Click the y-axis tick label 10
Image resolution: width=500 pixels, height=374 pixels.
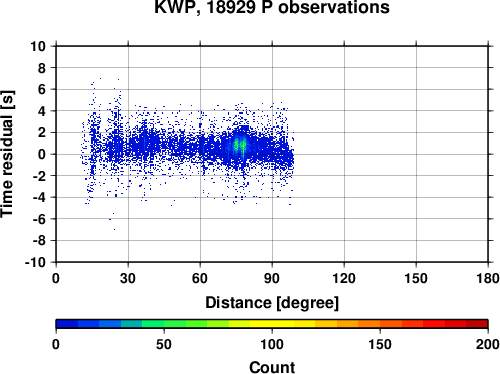click(x=38, y=46)
